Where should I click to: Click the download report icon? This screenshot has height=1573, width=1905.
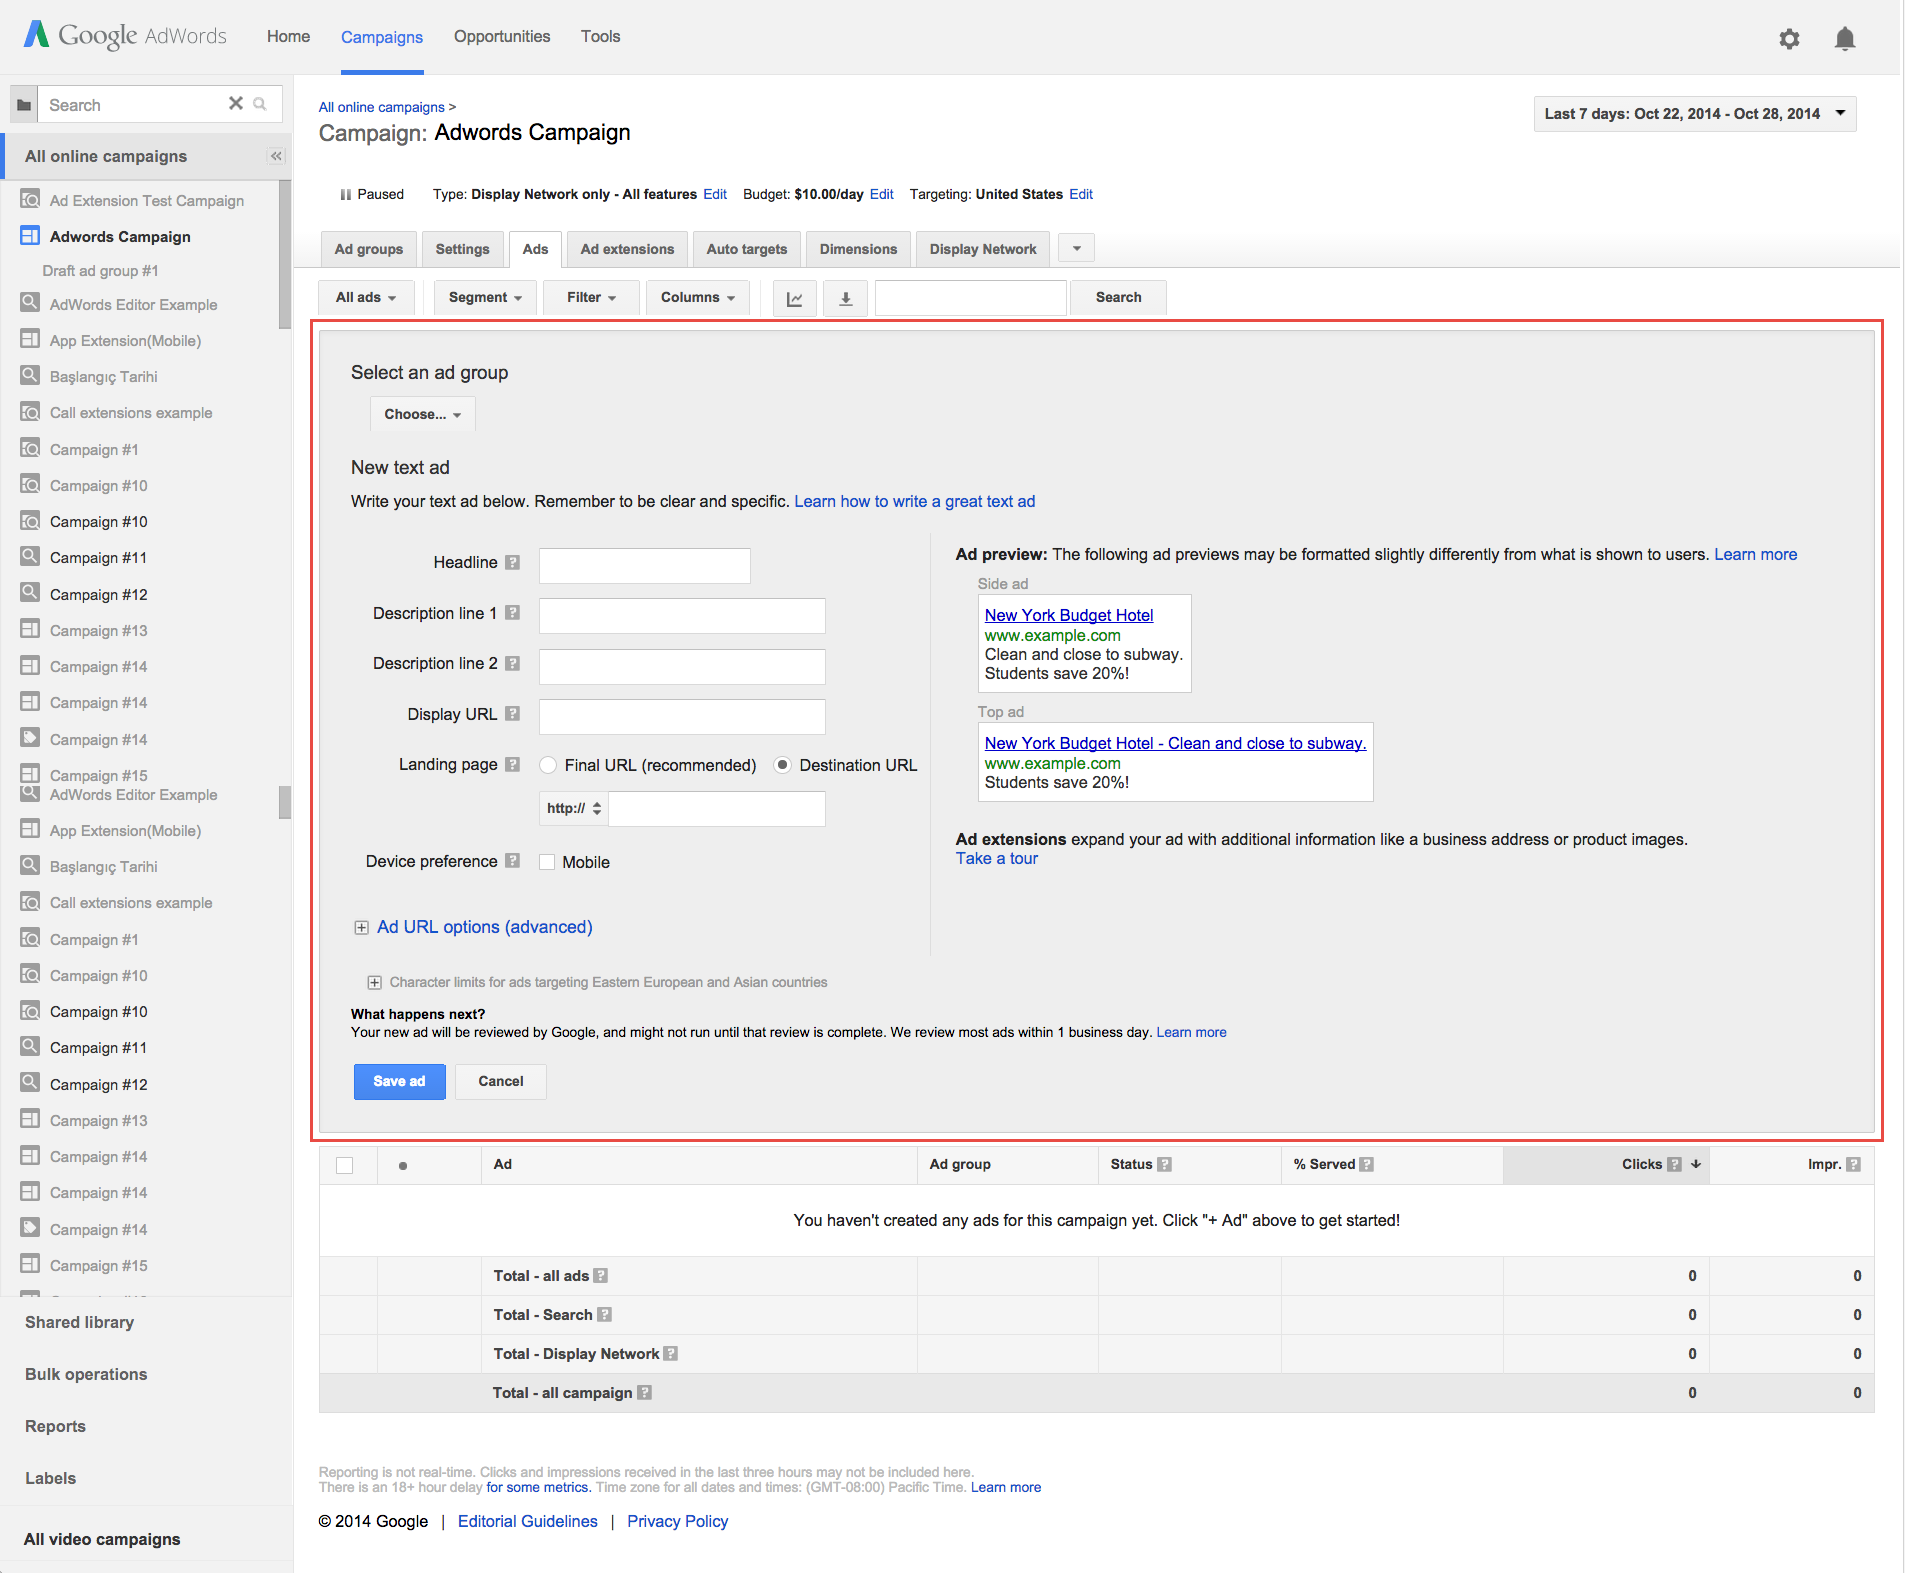[845, 298]
